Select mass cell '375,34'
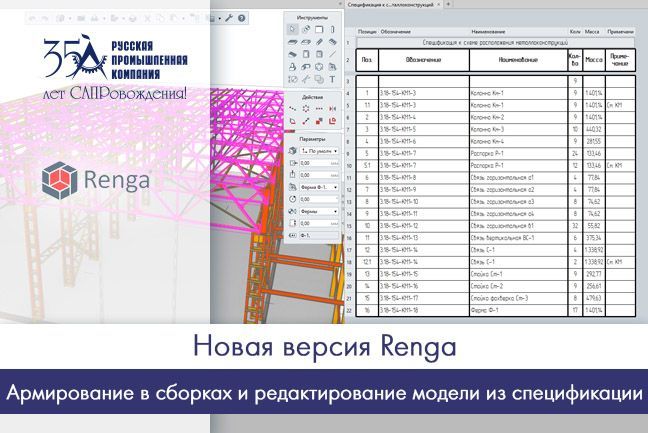 click(594, 238)
